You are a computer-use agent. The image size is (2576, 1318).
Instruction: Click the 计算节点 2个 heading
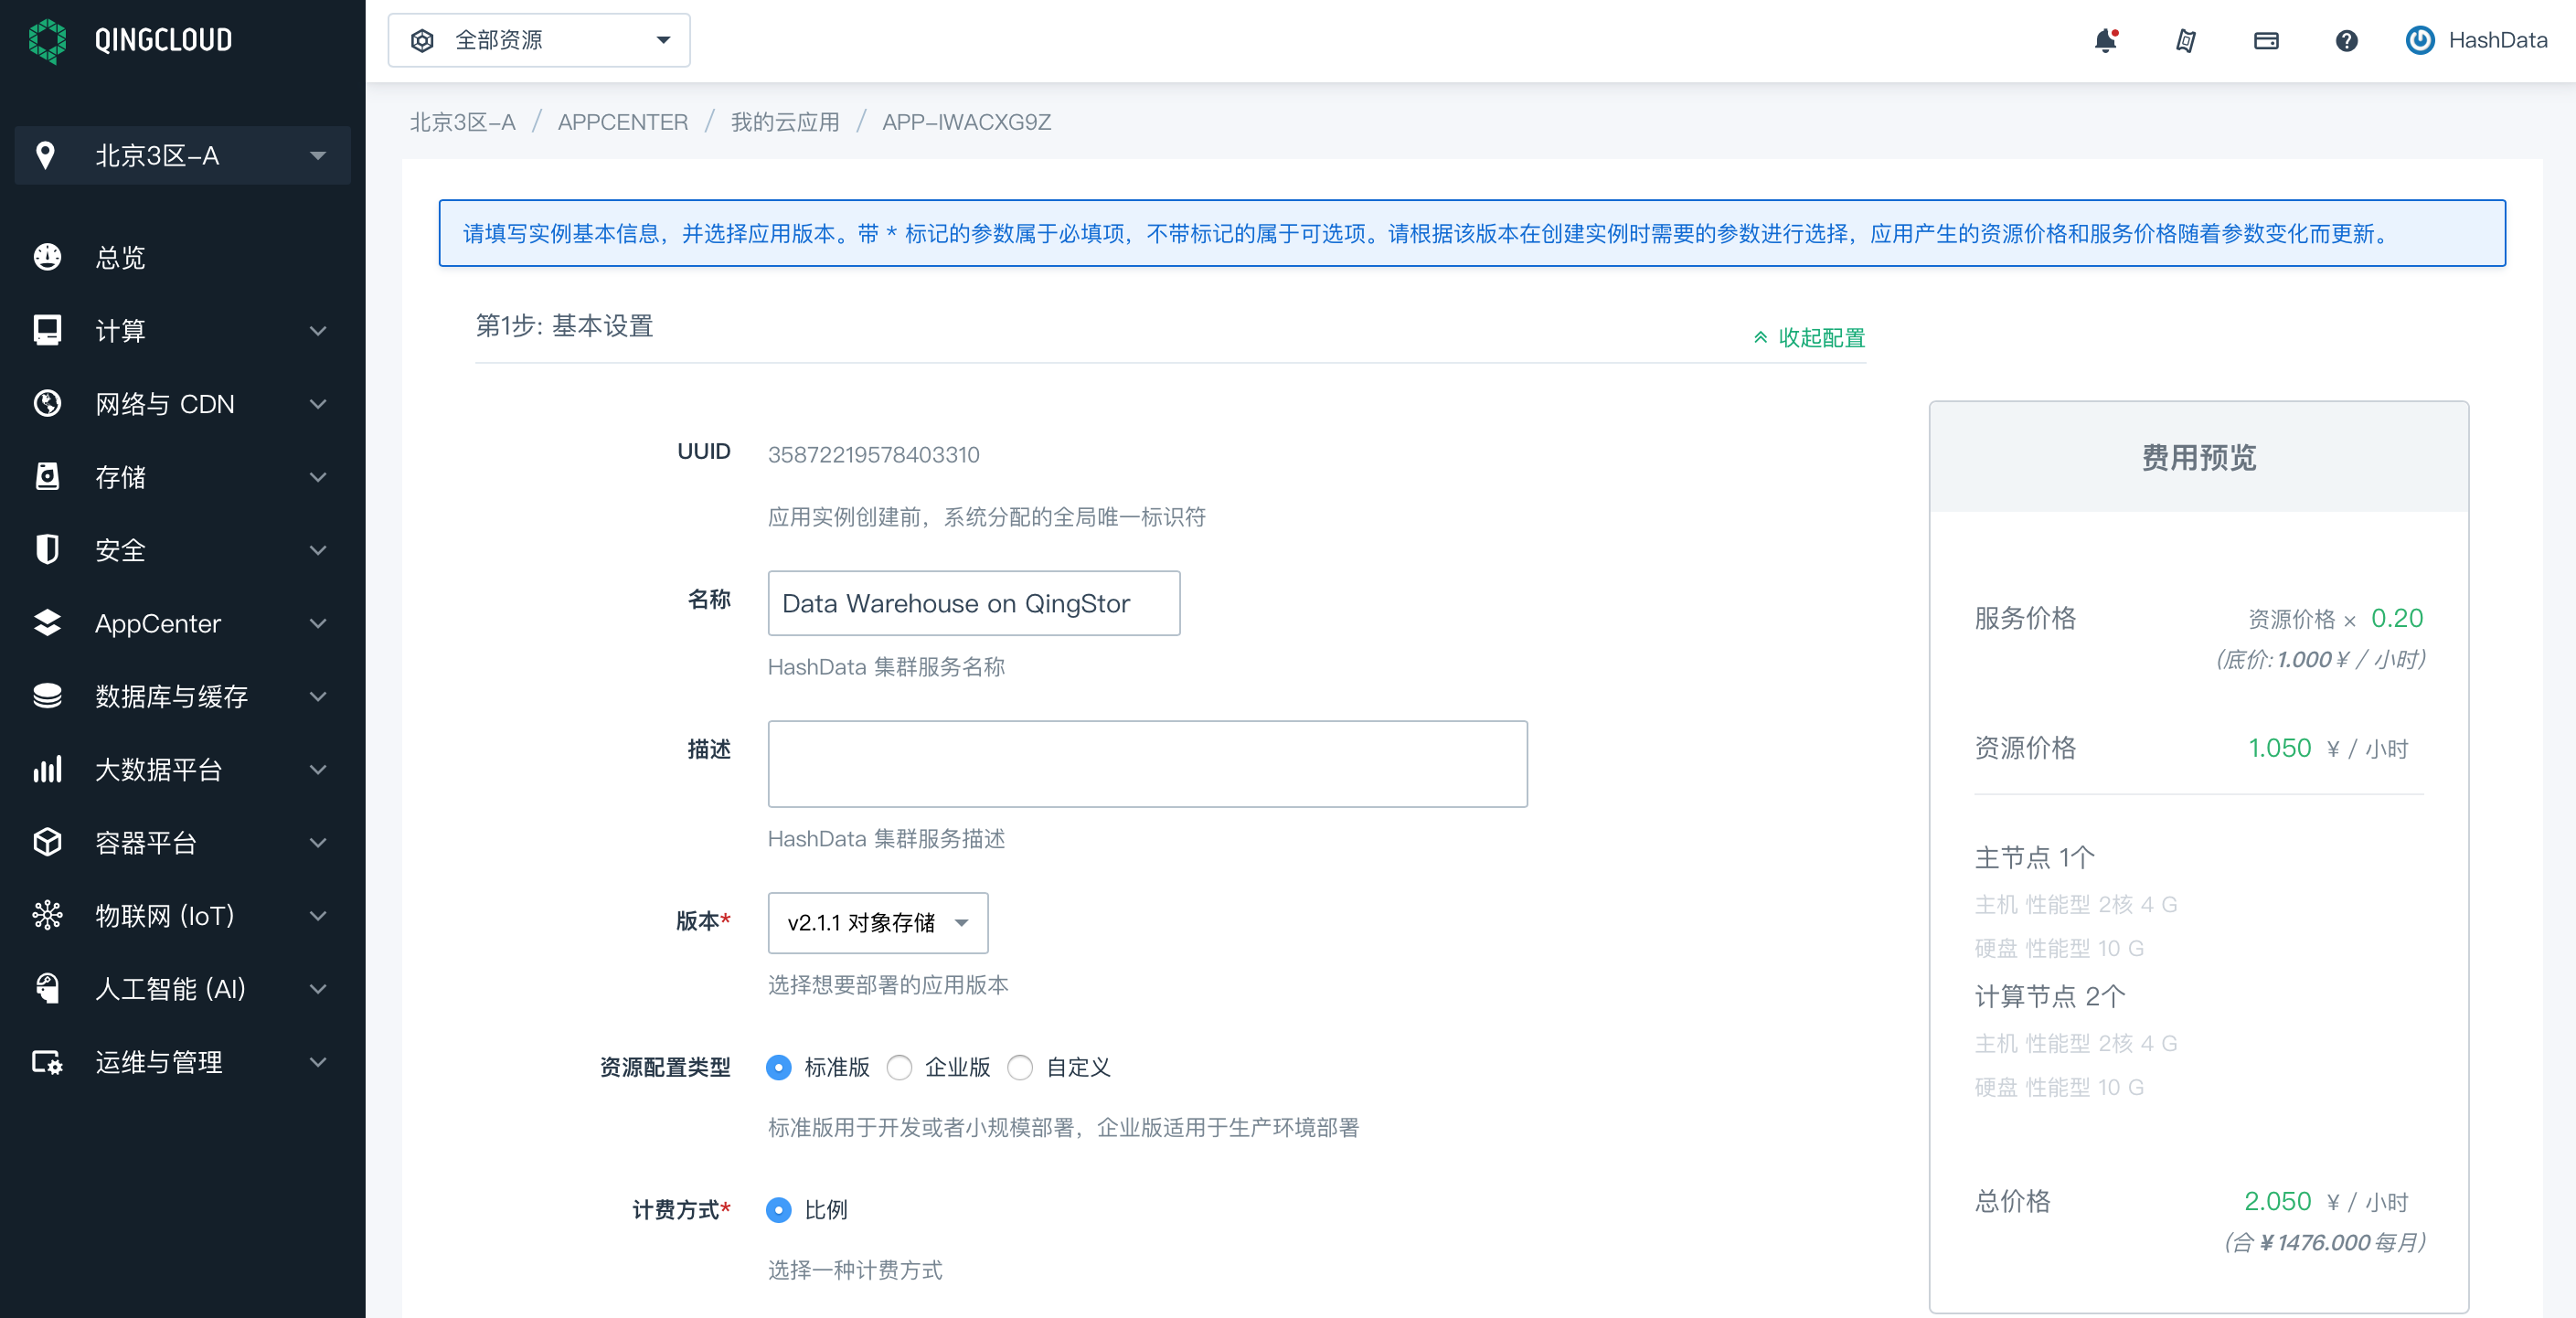coord(2049,996)
